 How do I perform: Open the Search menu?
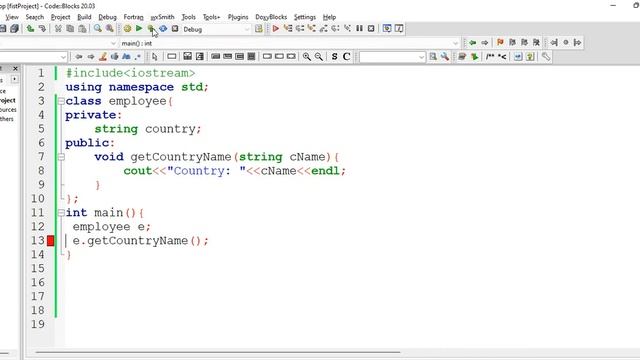[x=35, y=17]
